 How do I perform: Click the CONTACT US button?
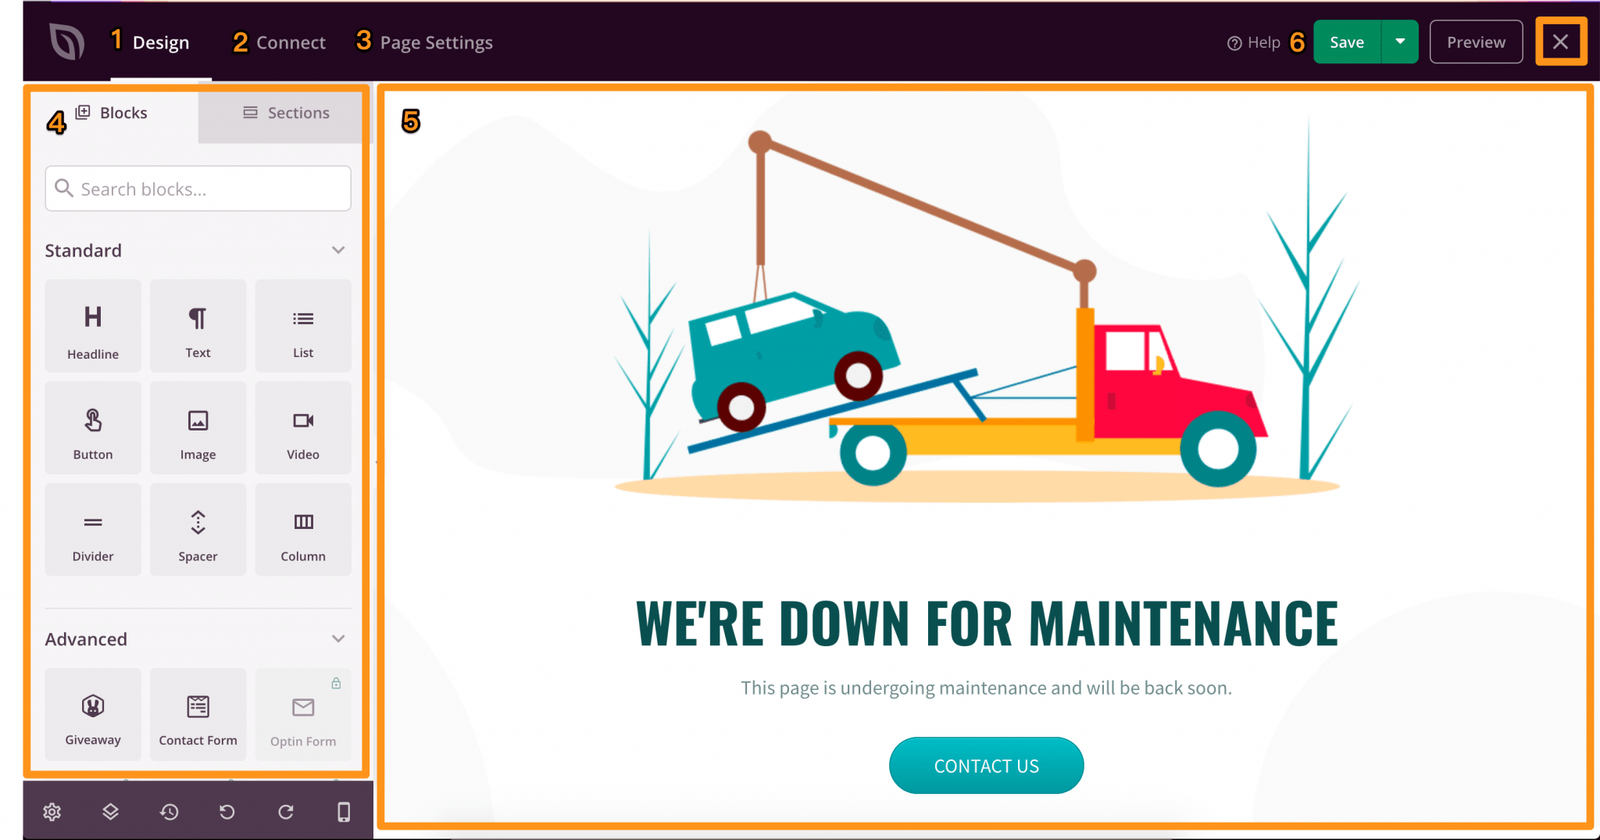click(x=986, y=766)
